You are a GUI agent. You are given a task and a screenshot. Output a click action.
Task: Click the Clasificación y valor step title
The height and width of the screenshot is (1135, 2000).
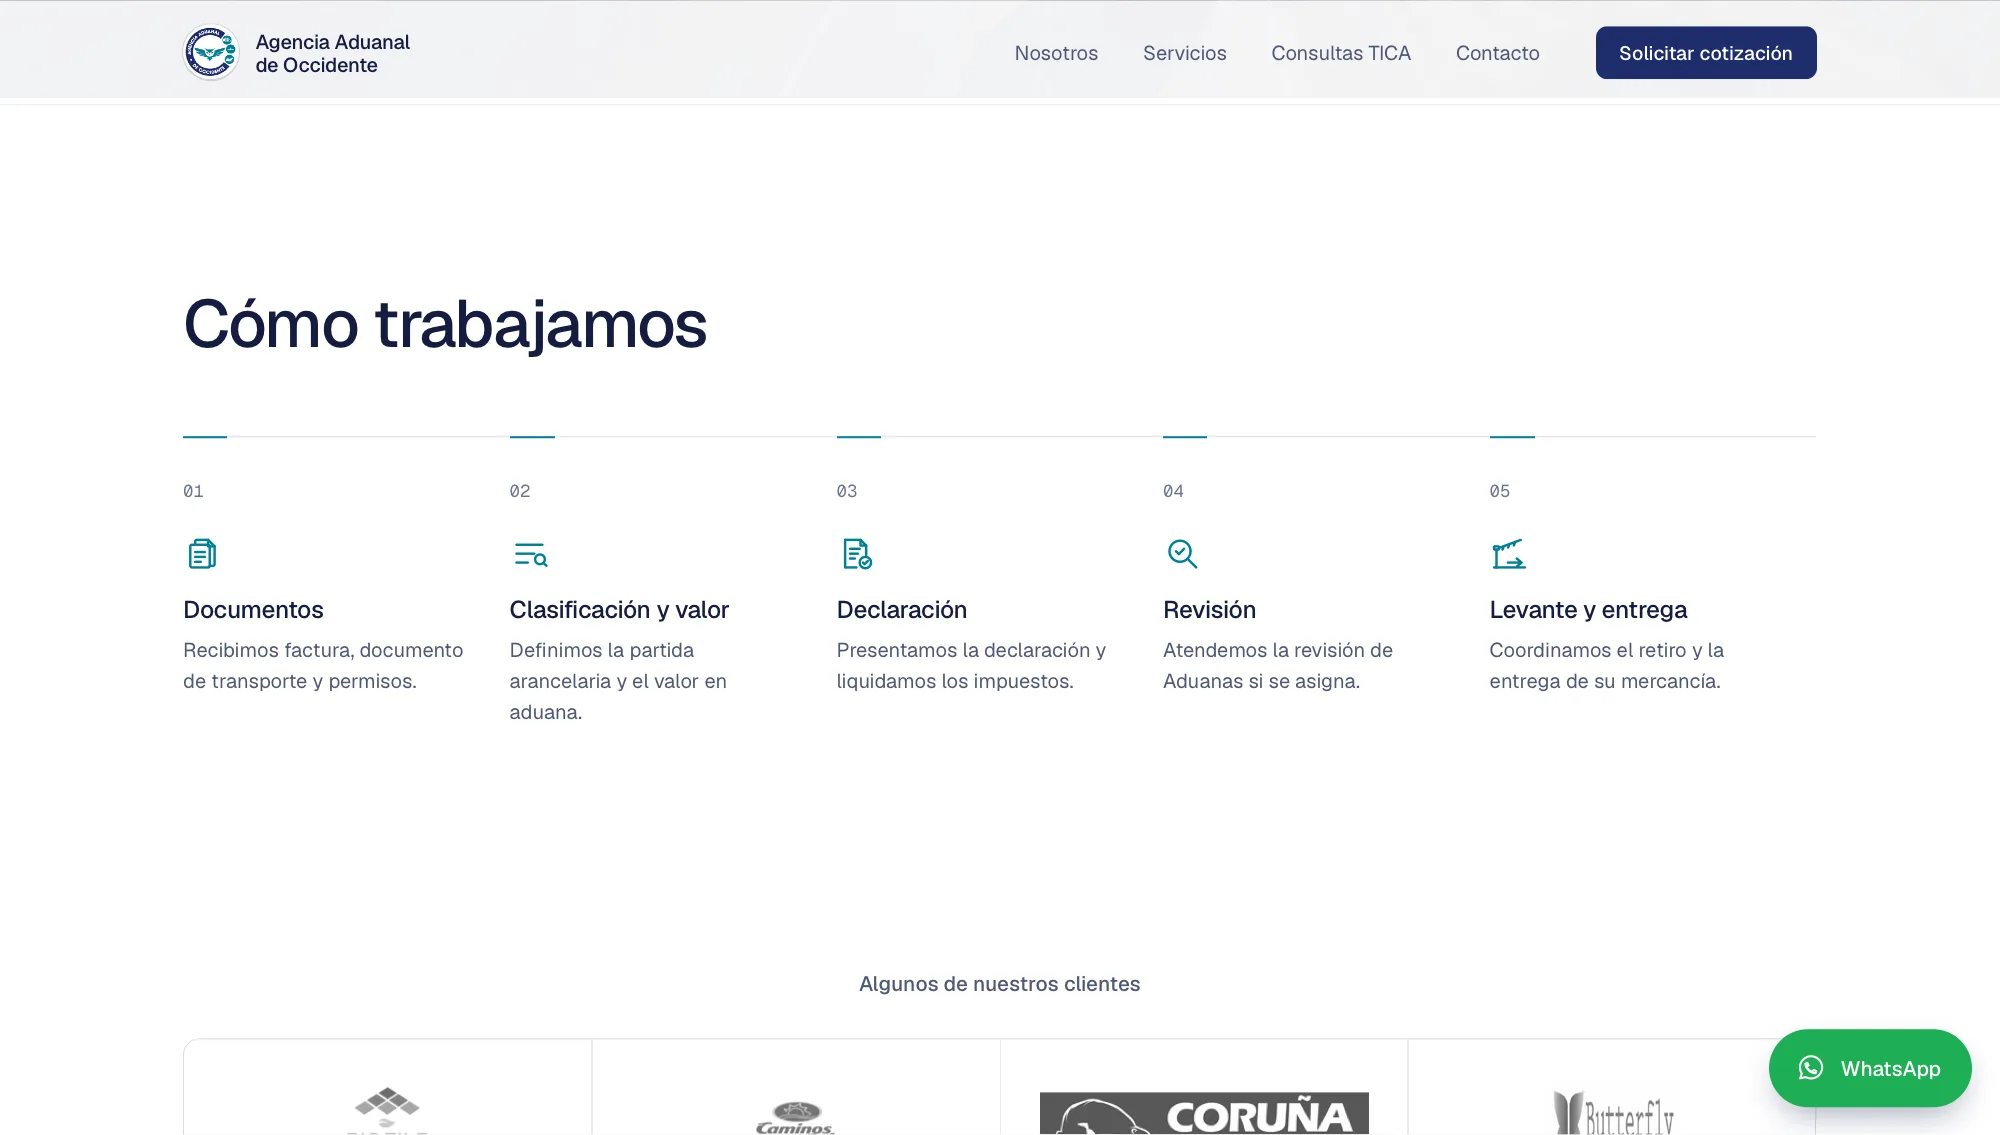[x=619, y=610]
